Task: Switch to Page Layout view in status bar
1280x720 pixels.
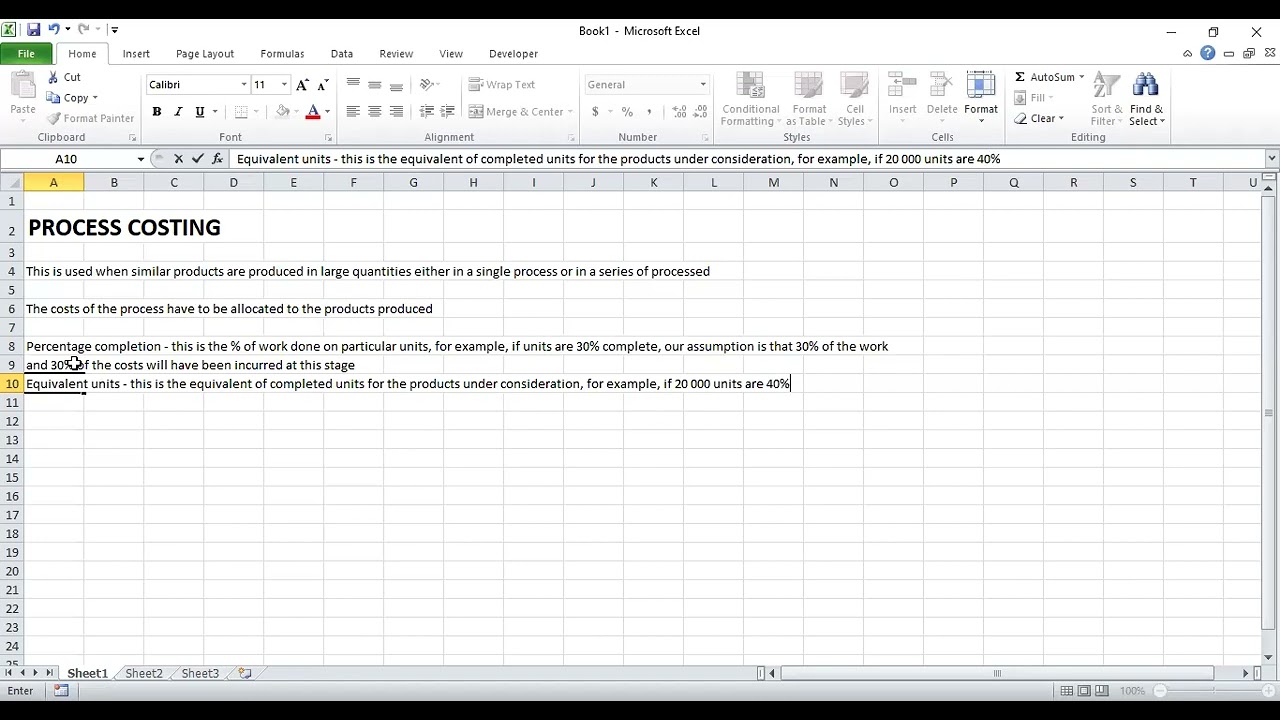Action: click(x=1084, y=691)
